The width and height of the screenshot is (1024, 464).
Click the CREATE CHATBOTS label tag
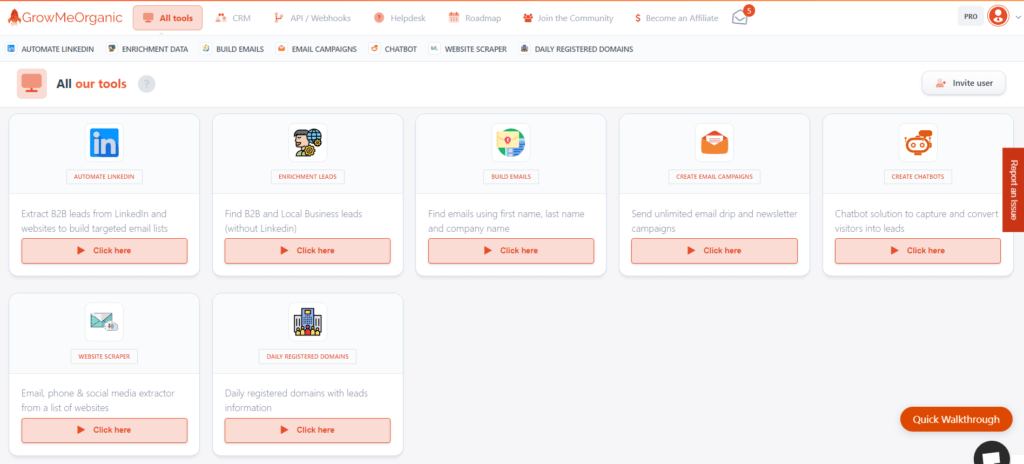(x=918, y=176)
